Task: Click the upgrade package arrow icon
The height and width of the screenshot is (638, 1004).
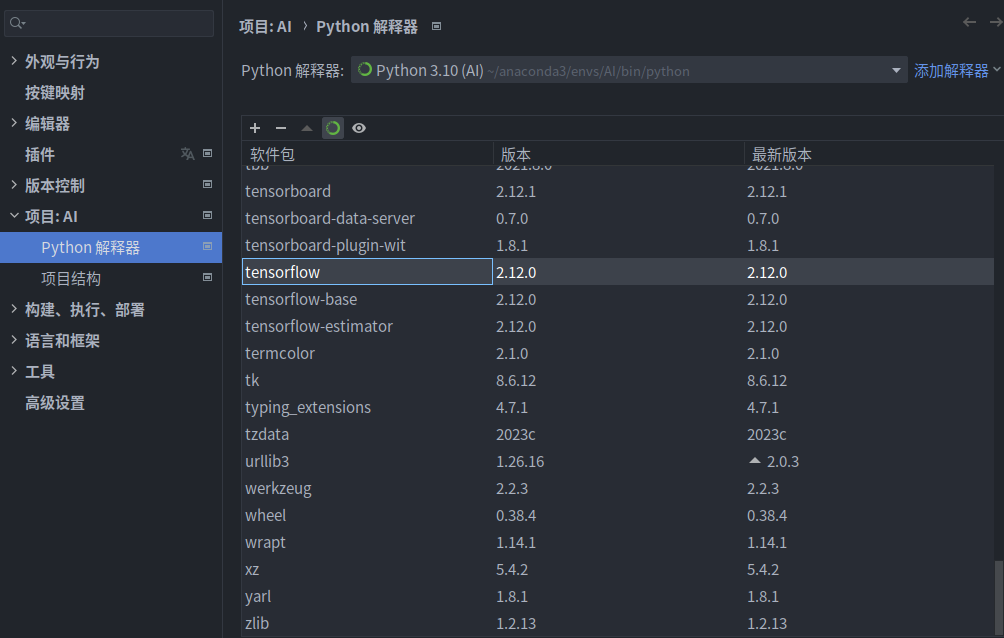Action: pos(307,128)
